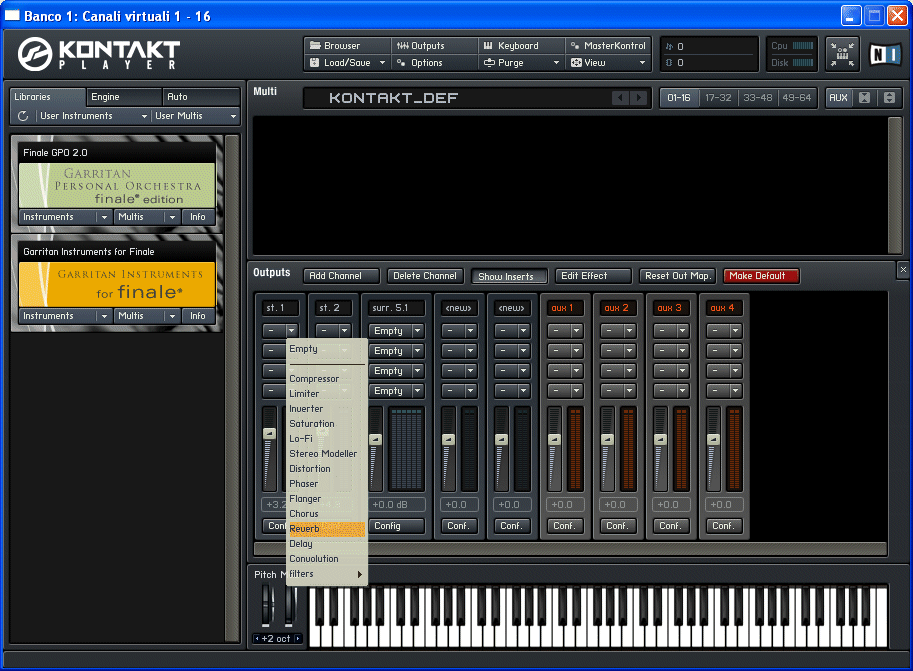Select channel page 01-16
This screenshot has height=671, width=913.
679,98
